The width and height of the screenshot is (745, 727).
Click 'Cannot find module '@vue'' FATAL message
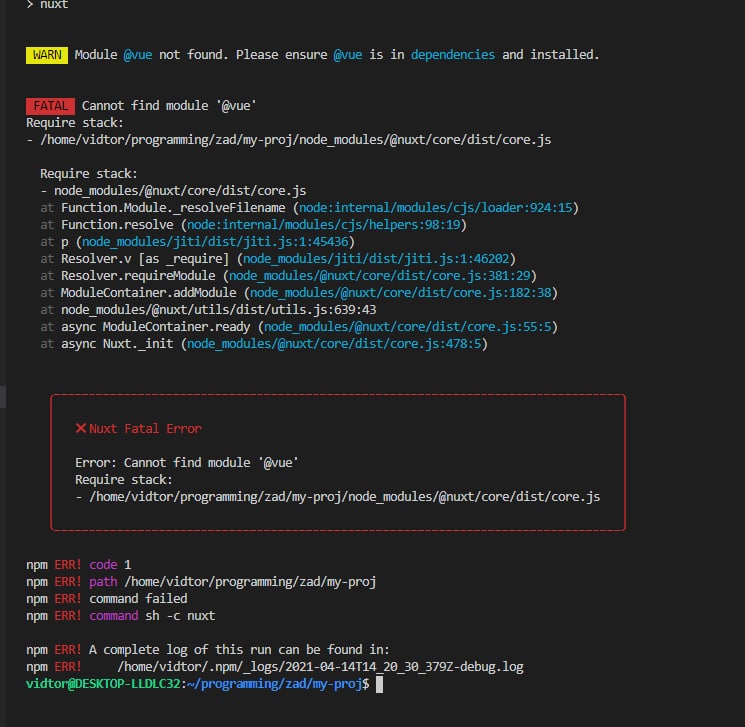click(169, 106)
